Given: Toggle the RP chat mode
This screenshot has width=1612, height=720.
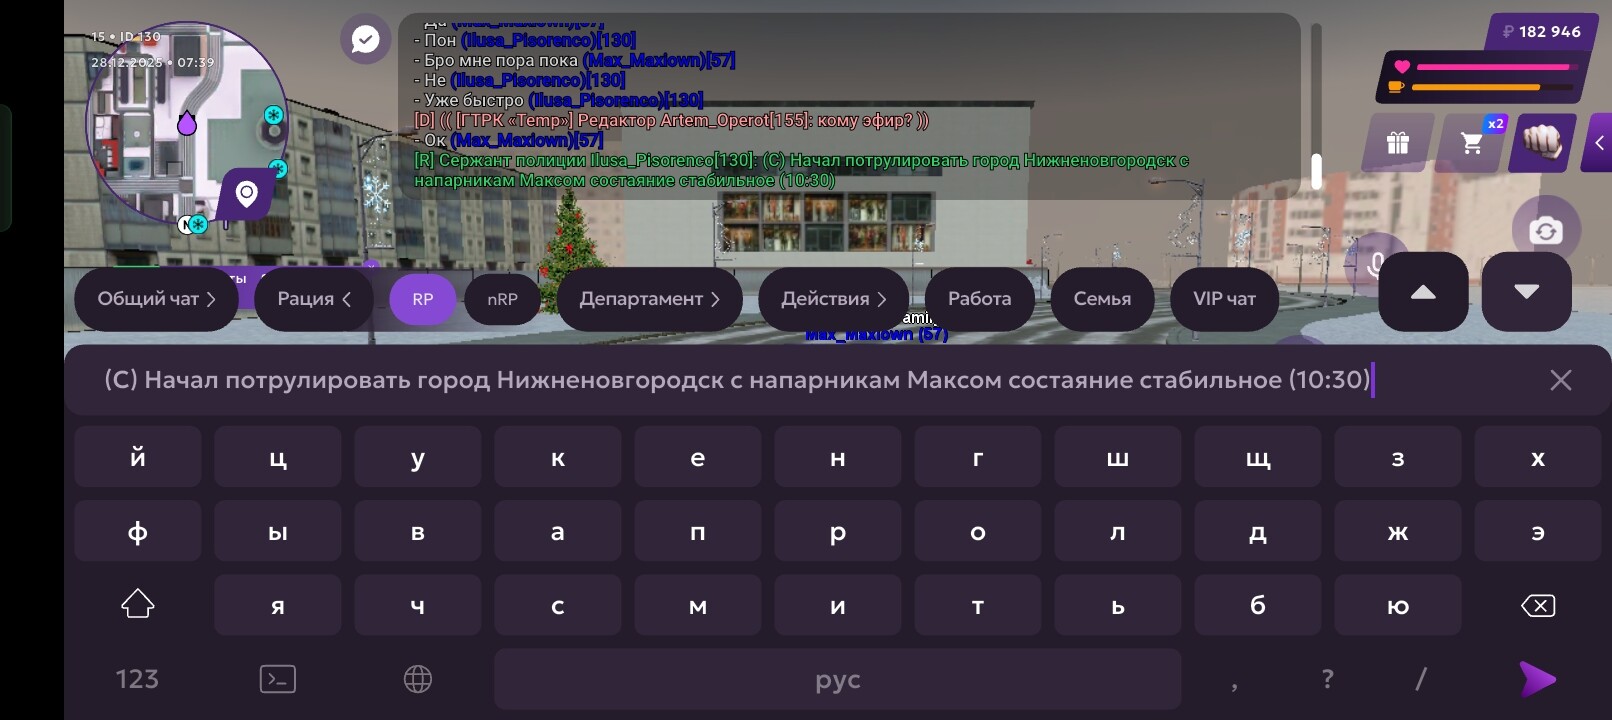Looking at the screenshot, I should (422, 299).
